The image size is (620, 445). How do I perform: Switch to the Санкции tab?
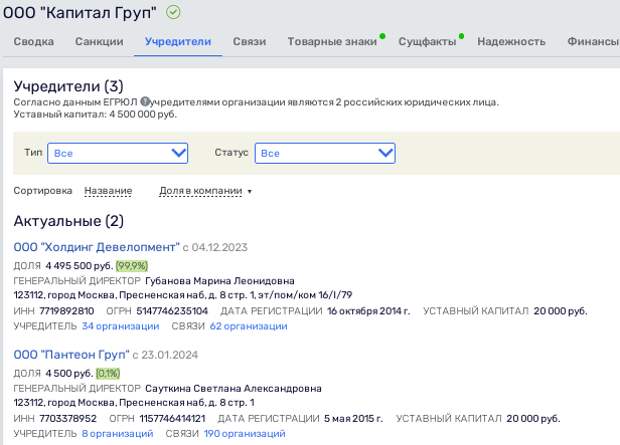pyautogui.click(x=99, y=42)
